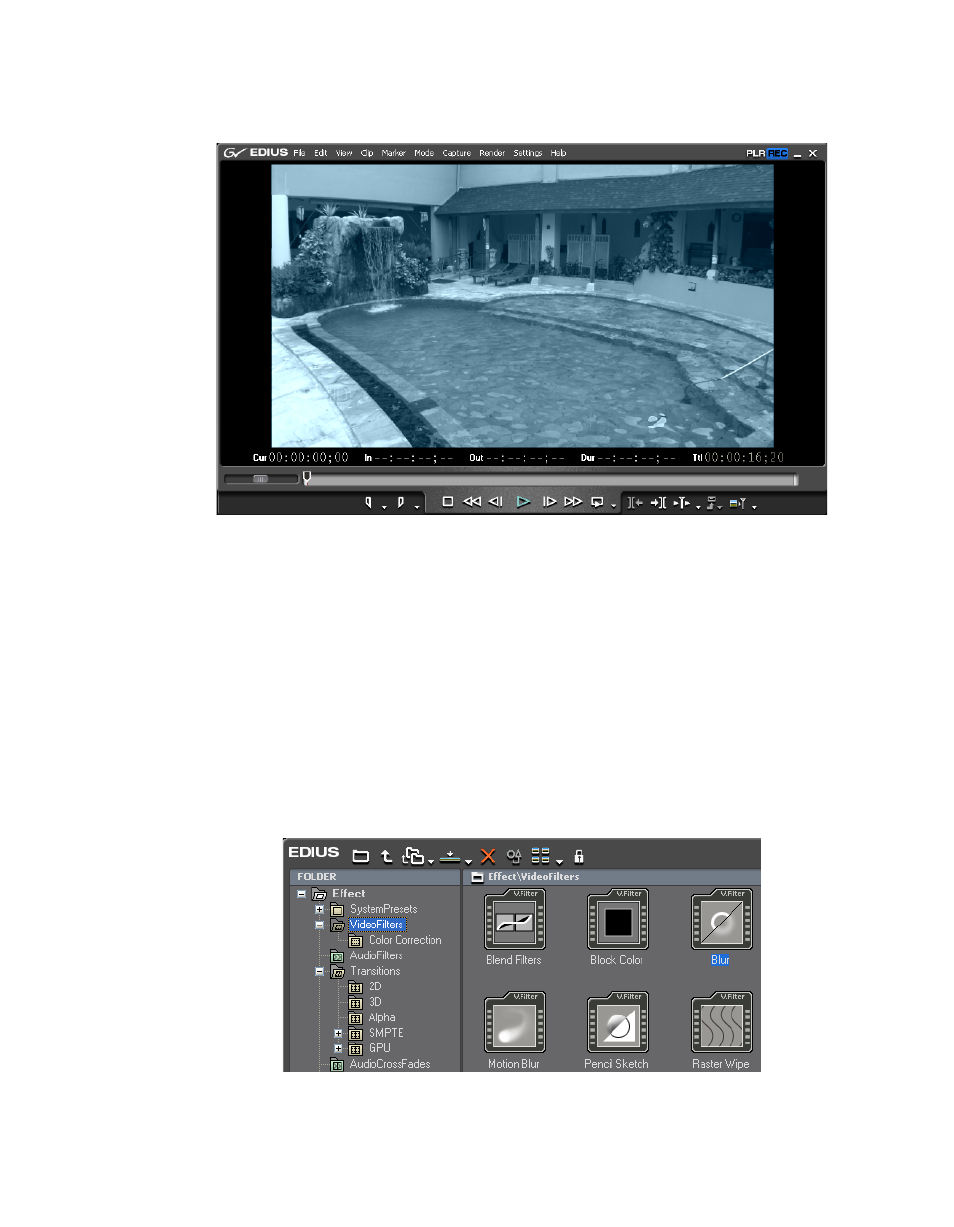
Task: Click the folder view icon in Effect palette
Action: (361, 856)
